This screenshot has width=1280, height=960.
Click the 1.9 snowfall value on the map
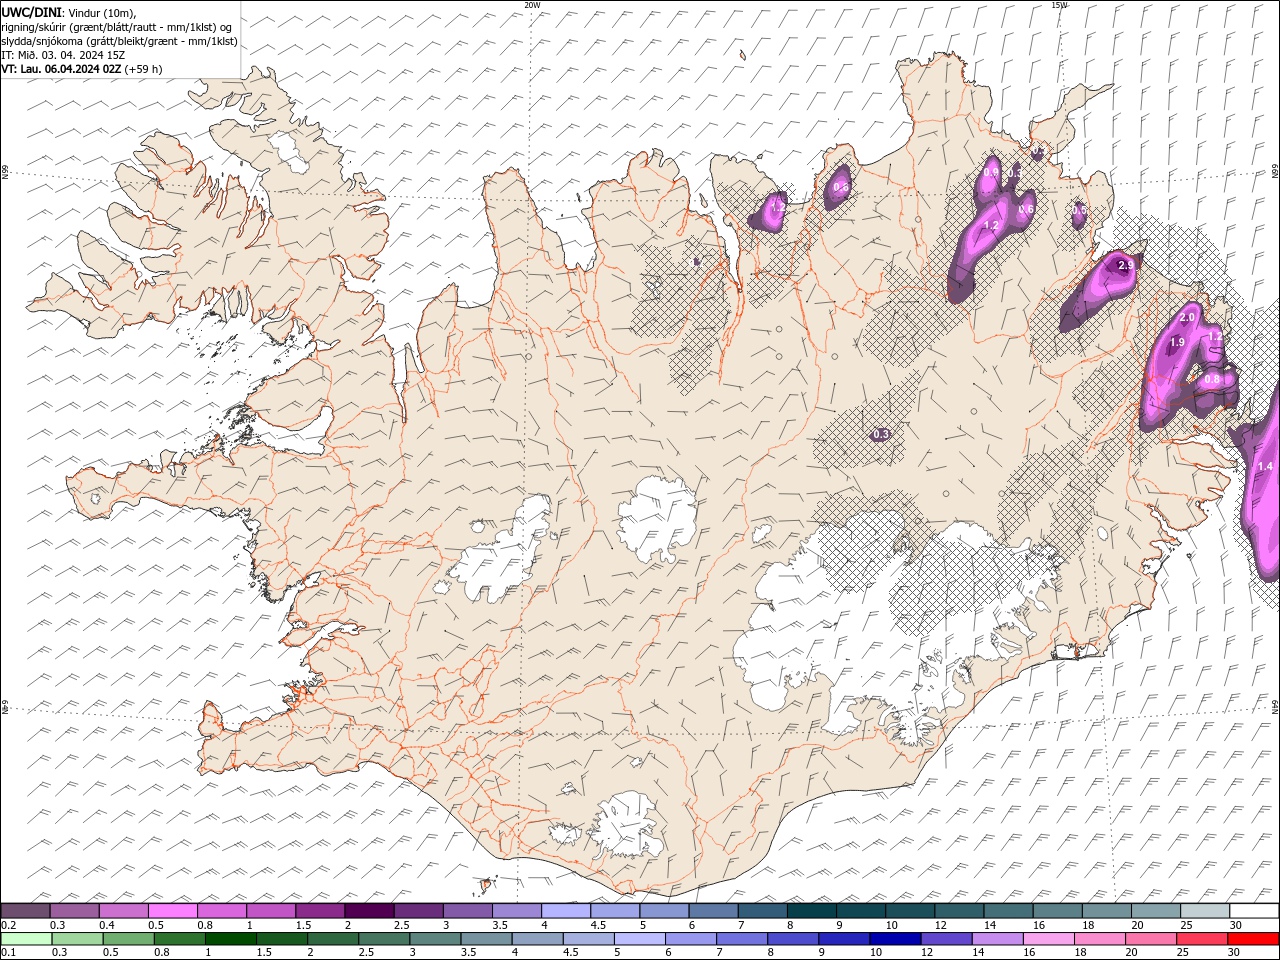1177,342
